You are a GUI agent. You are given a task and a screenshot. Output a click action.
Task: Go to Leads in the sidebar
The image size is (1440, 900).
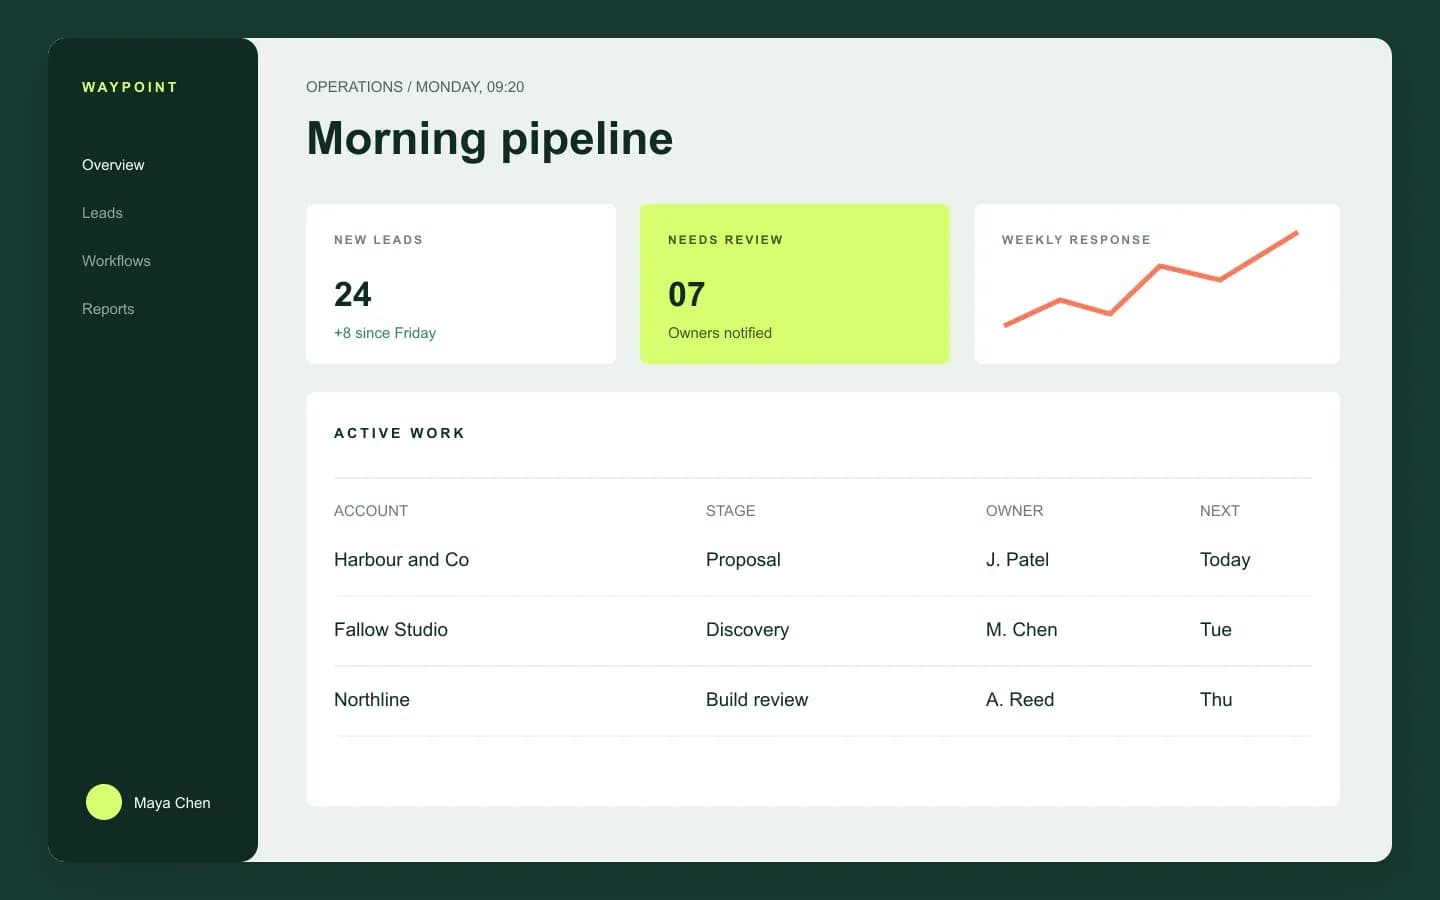pyautogui.click(x=102, y=213)
